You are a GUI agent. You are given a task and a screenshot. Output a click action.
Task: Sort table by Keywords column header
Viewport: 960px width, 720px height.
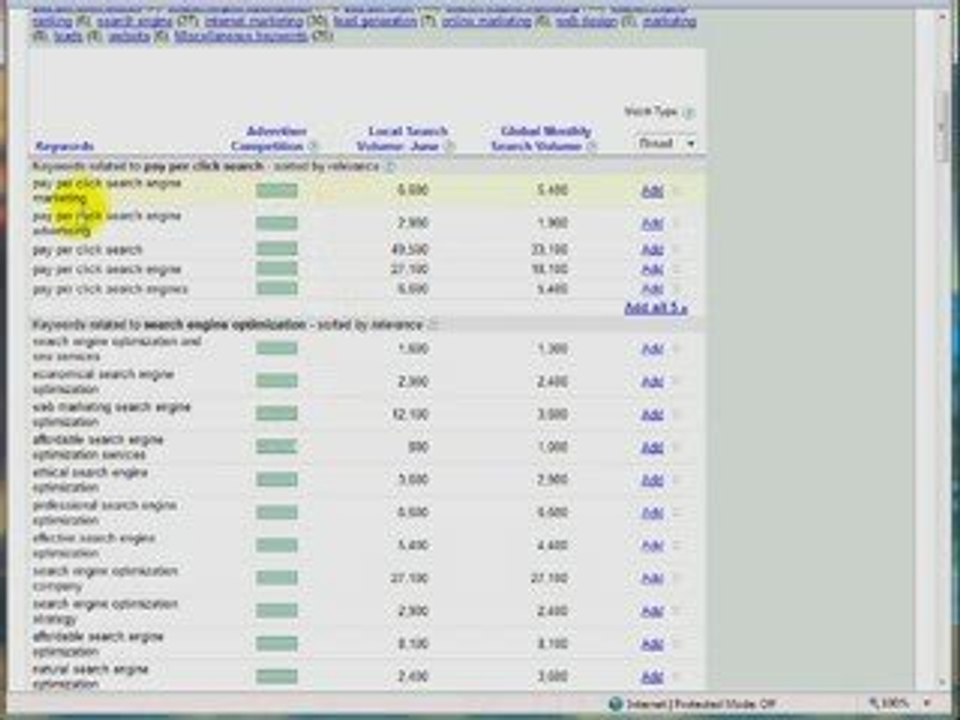coord(64,146)
